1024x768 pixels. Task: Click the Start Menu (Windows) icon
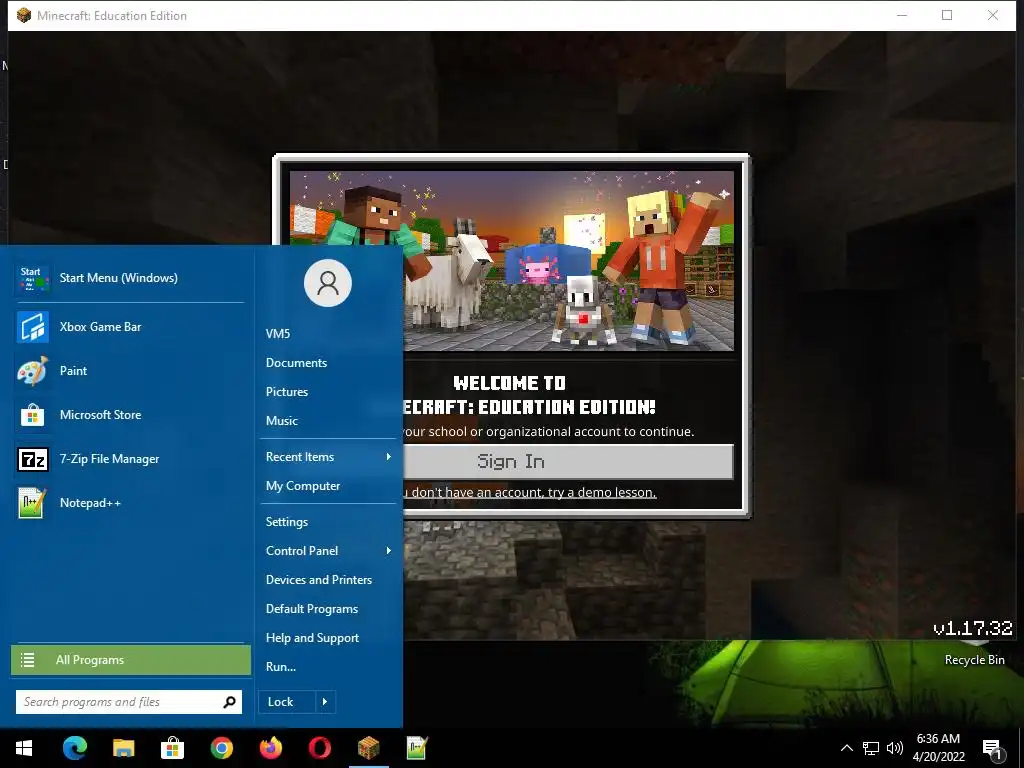[x=33, y=278]
